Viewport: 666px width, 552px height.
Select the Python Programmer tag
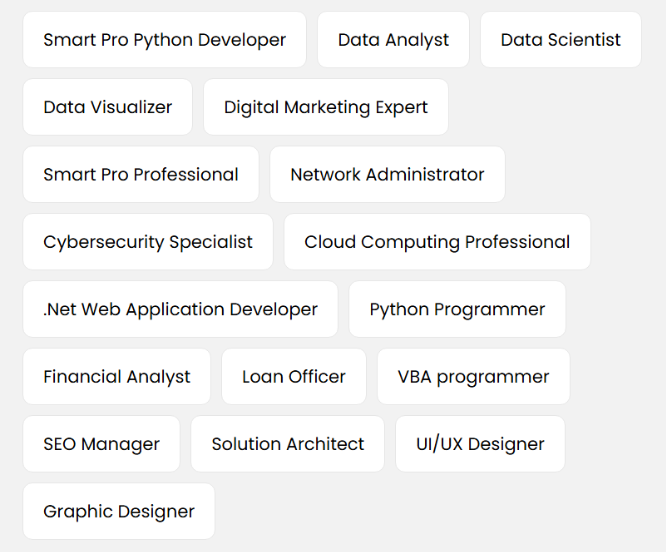pyautogui.click(x=457, y=309)
